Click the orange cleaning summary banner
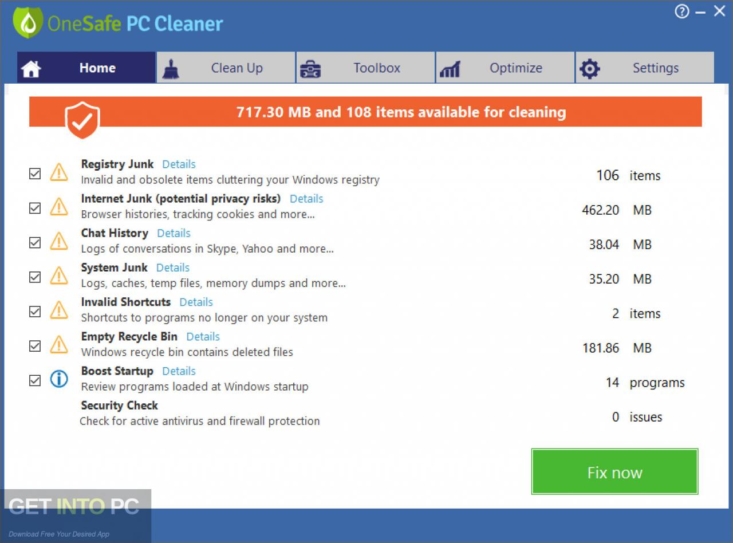Image resolution: width=733 pixels, height=543 pixels. click(x=366, y=112)
